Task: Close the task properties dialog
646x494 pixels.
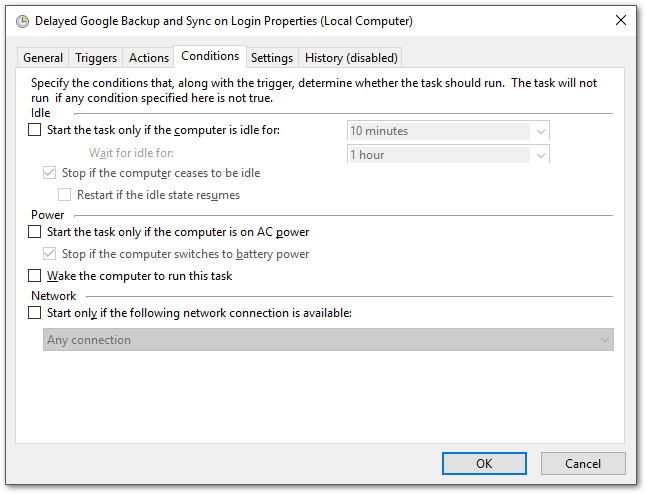Action: coord(620,20)
